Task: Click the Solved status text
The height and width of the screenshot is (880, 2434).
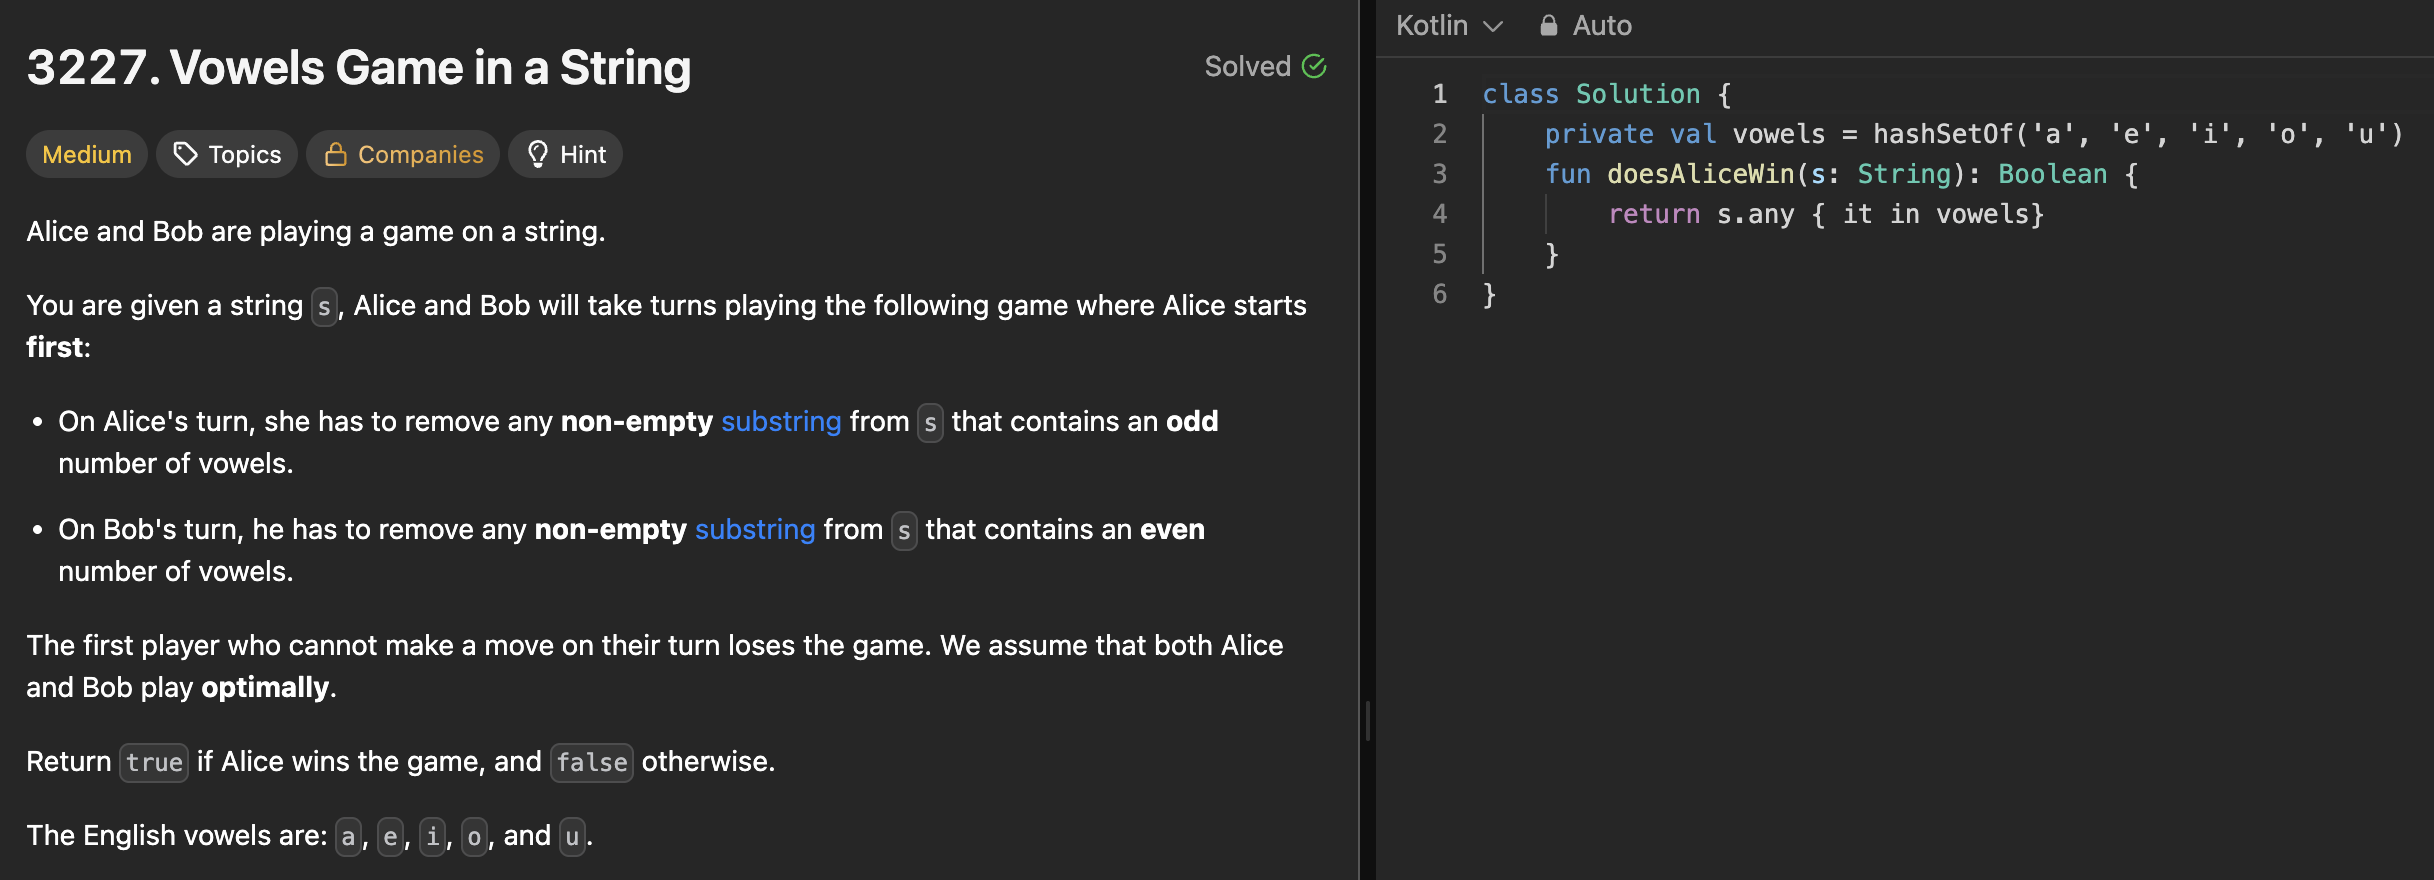Action: tap(1247, 67)
